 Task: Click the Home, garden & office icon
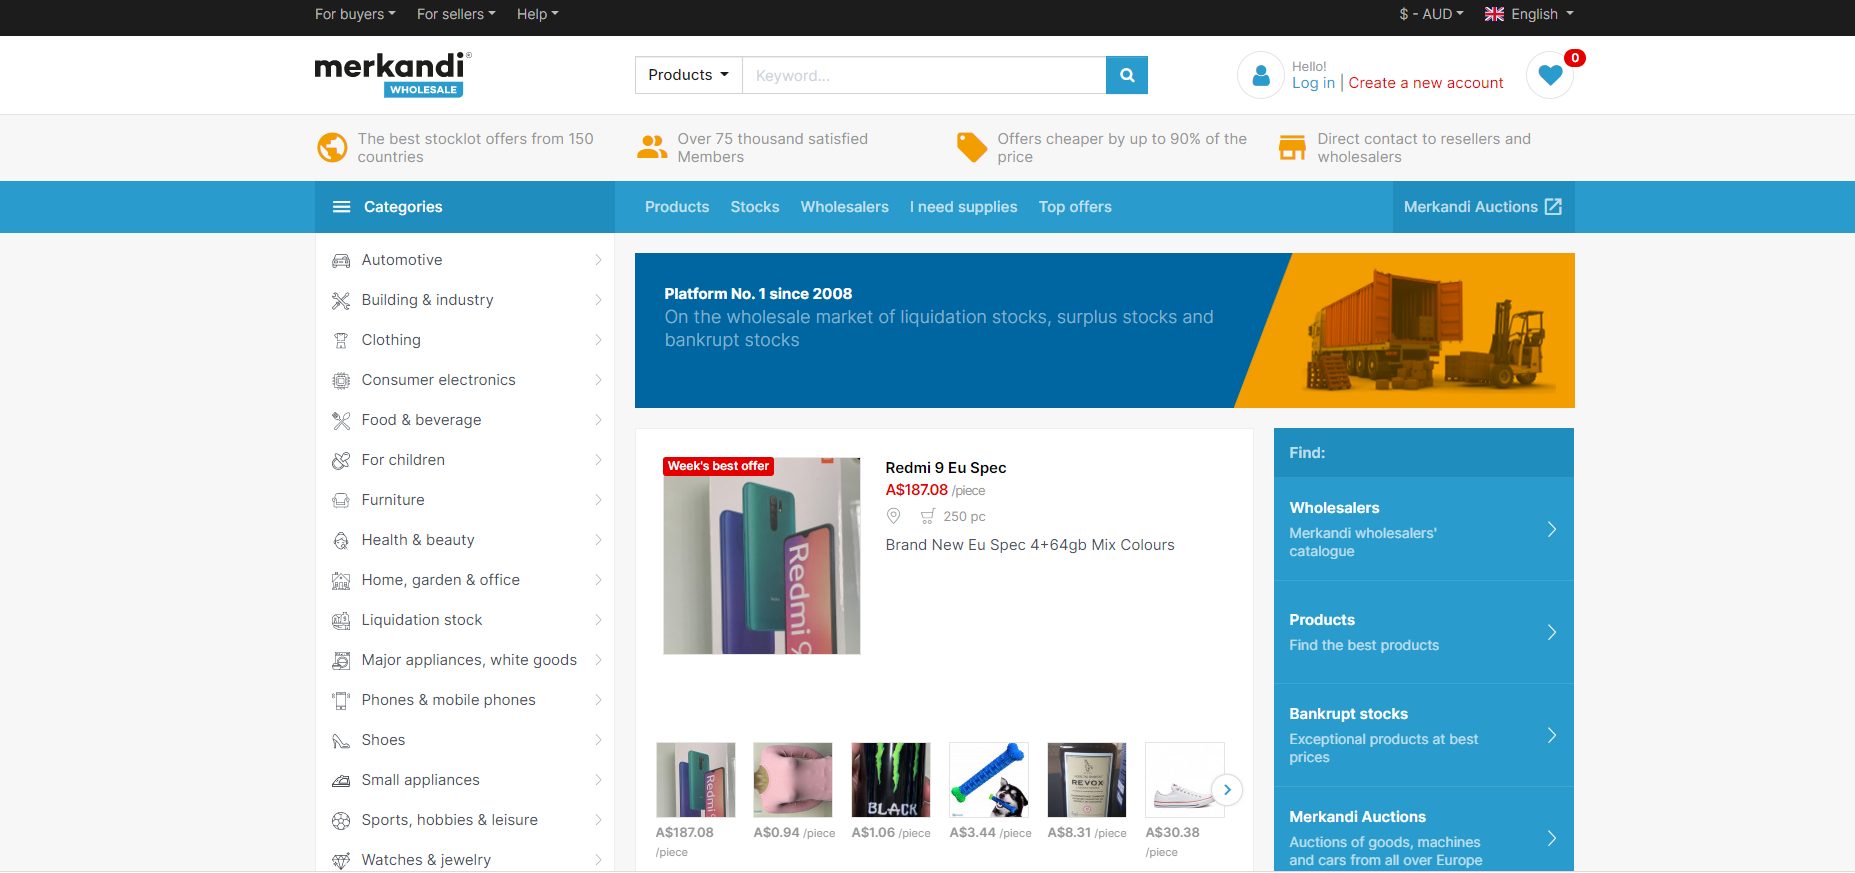tap(341, 580)
